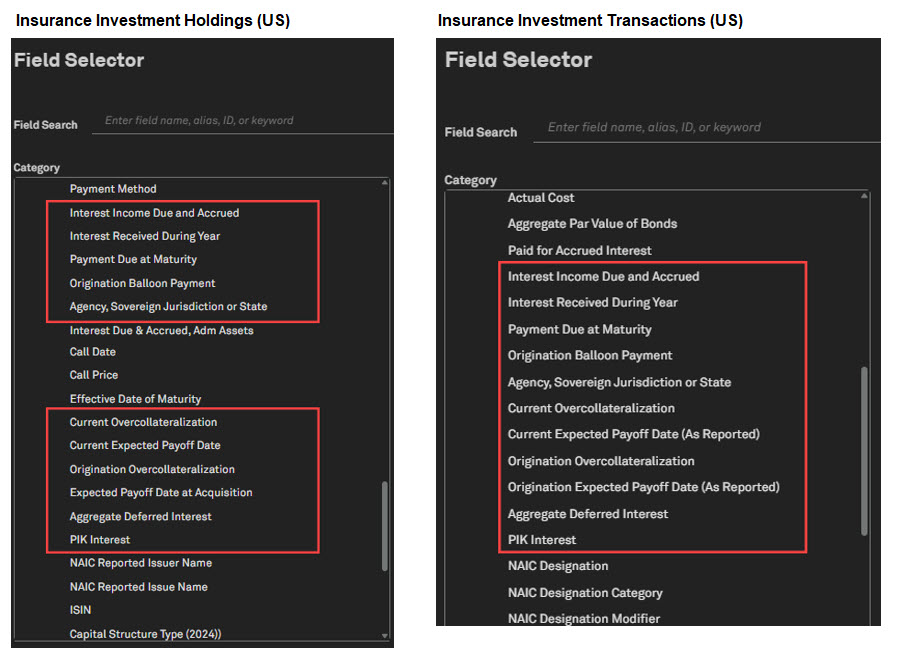This screenshot has width=902, height=664.
Task: Select Payment Method field in Holdings
Action: tap(113, 189)
